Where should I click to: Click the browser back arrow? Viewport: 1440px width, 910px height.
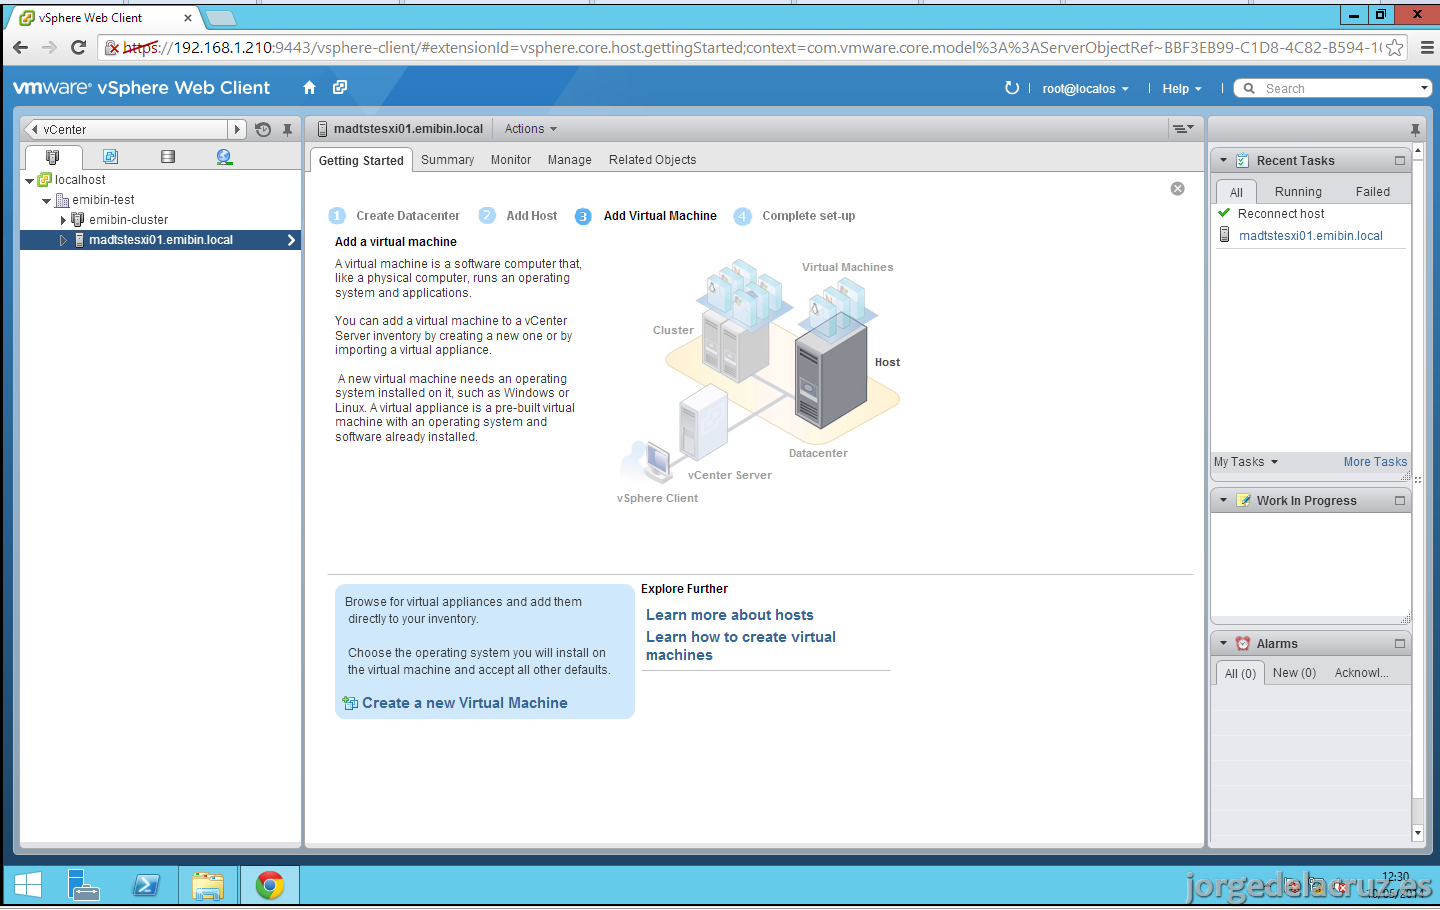coord(21,47)
